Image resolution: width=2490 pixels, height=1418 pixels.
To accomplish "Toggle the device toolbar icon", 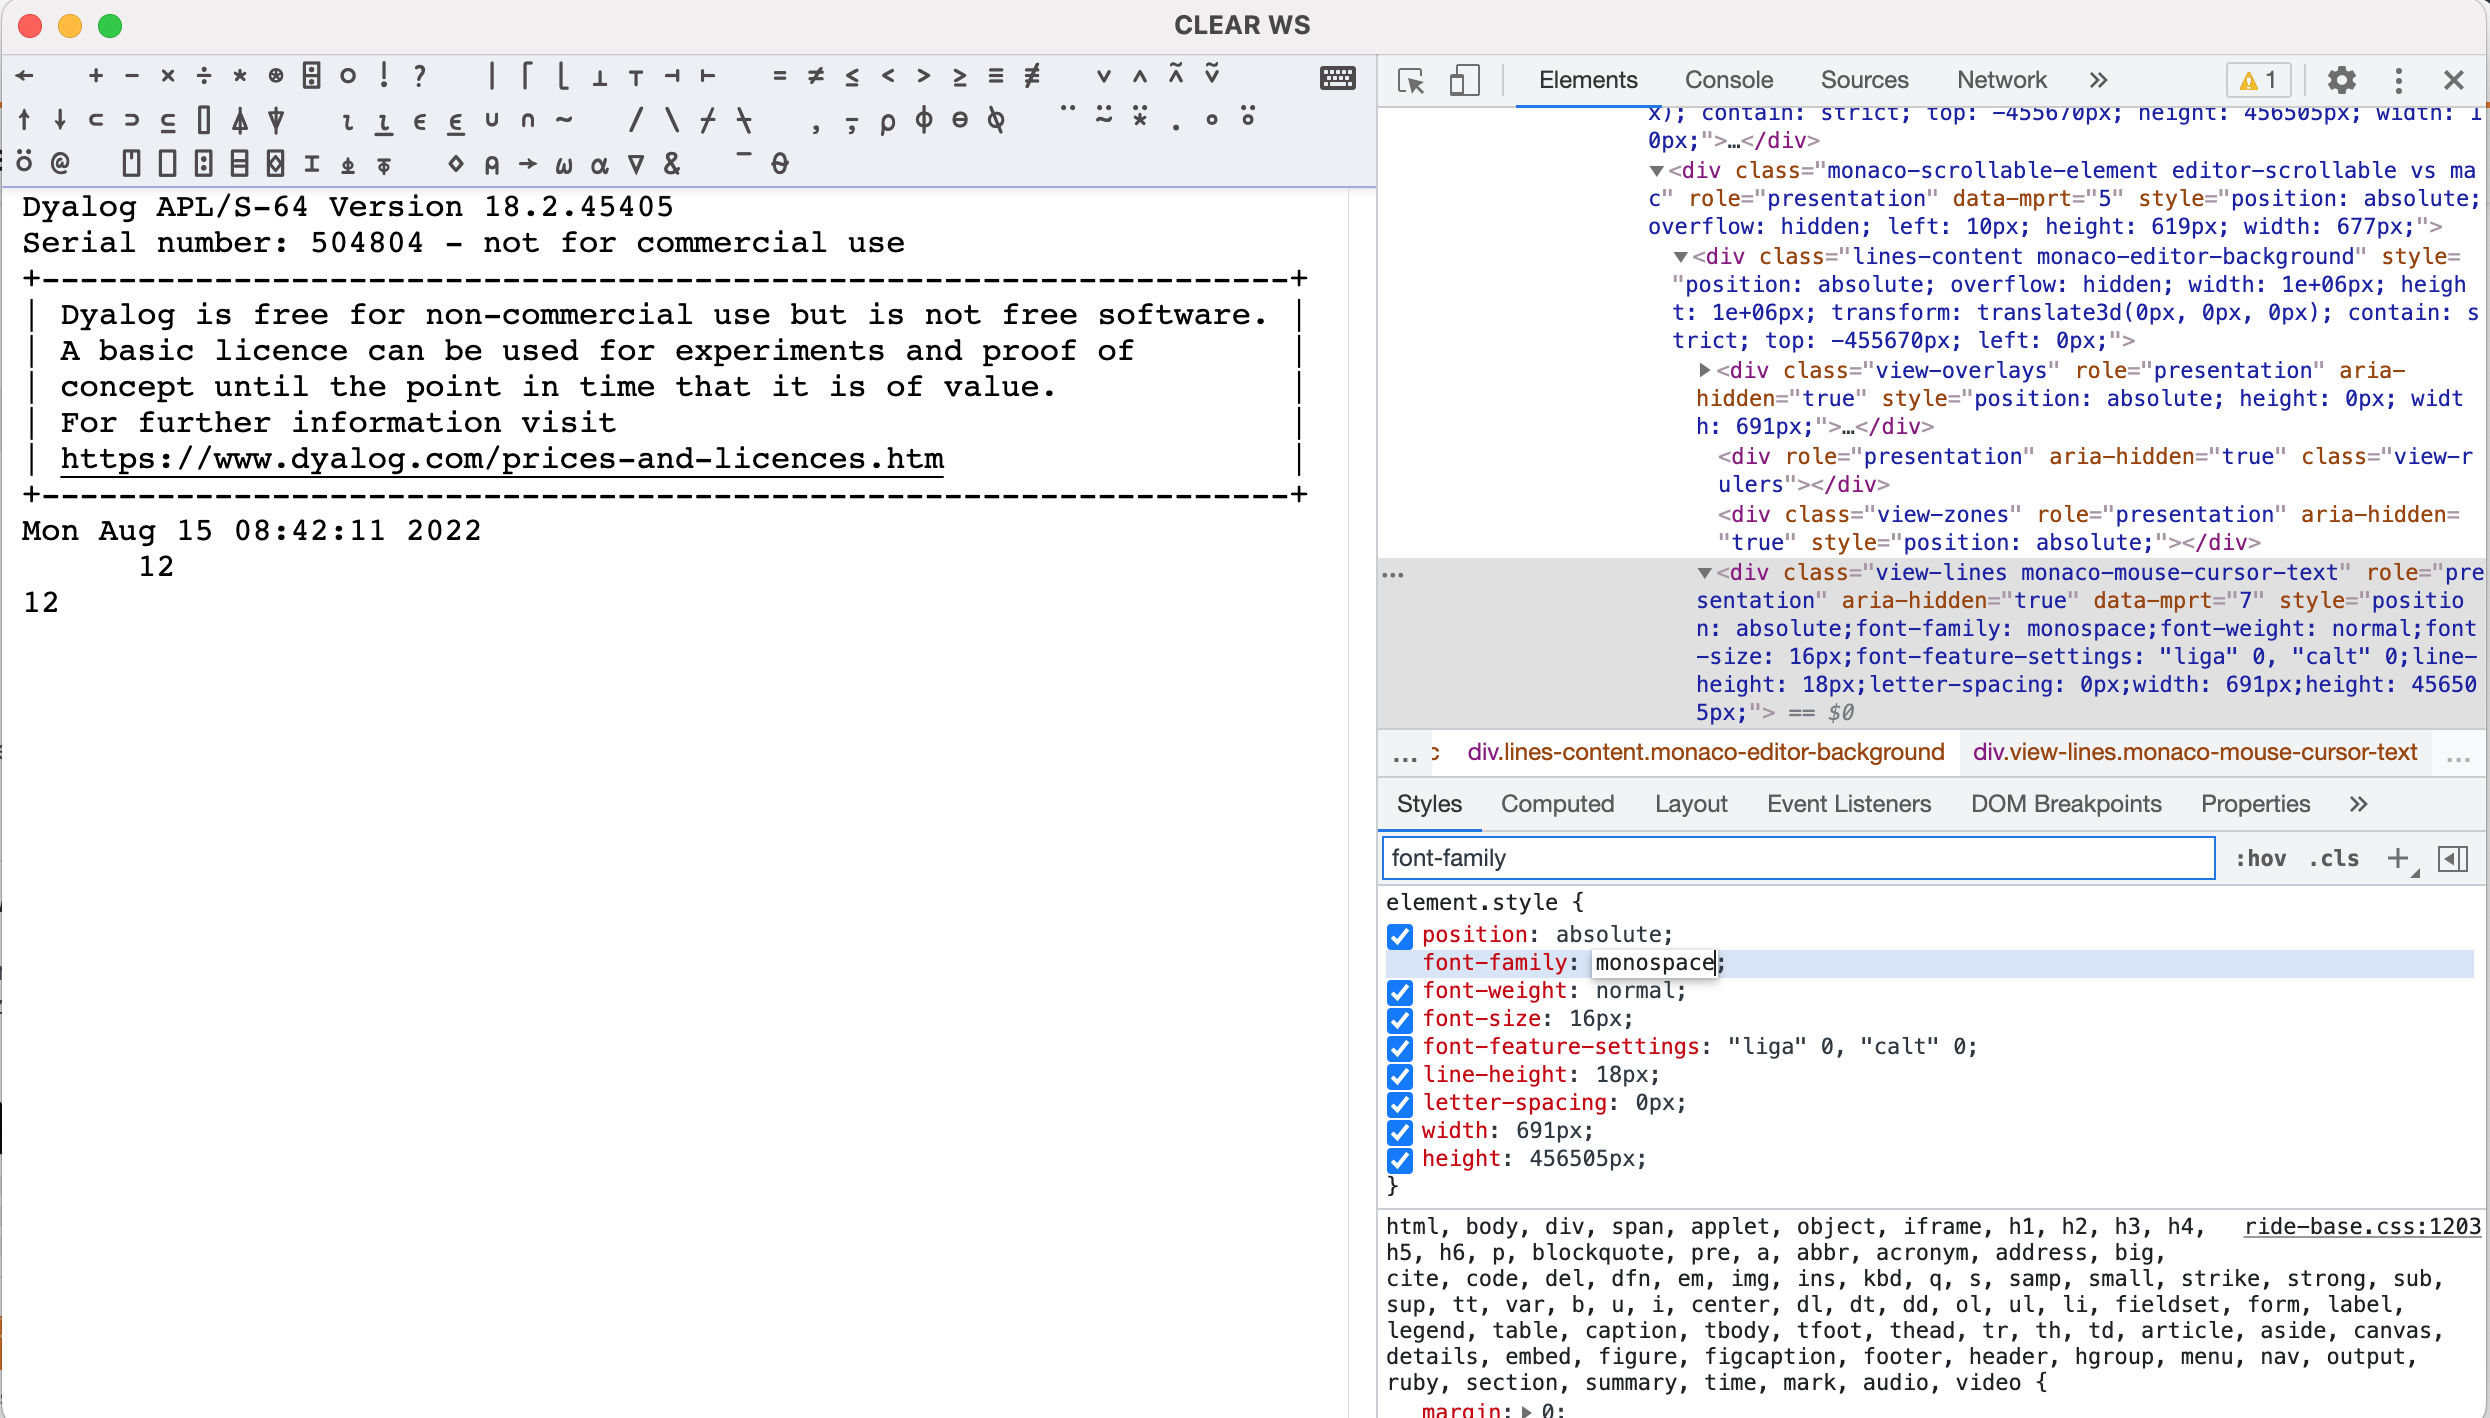I will [x=1464, y=80].
